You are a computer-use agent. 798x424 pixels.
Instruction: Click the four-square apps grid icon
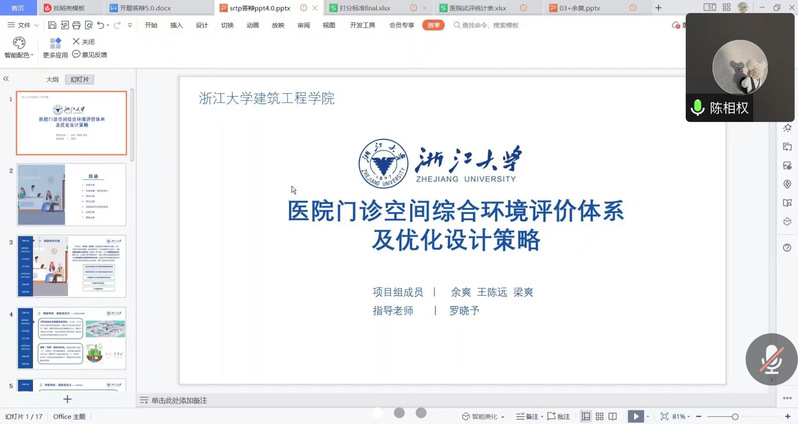coord(726,7)
